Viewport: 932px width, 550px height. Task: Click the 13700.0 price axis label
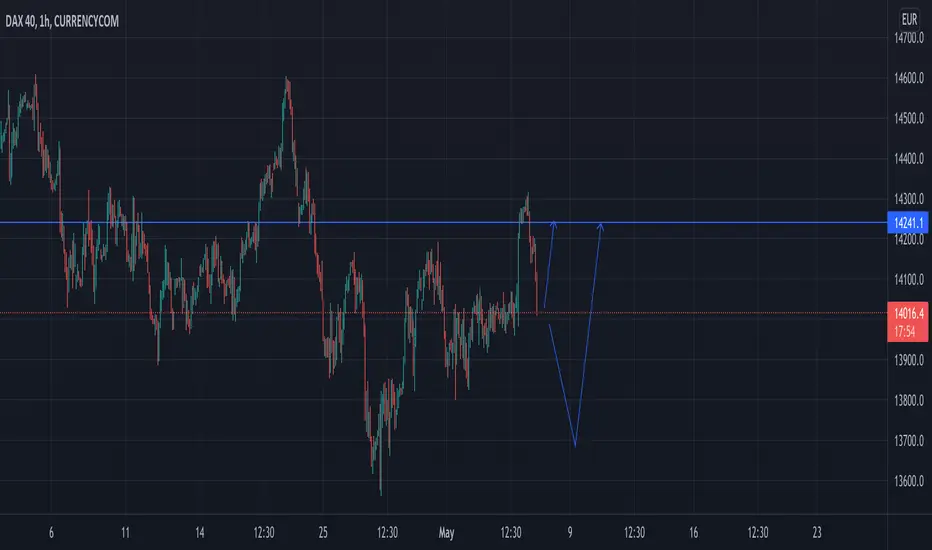click(x=909, y=441)
